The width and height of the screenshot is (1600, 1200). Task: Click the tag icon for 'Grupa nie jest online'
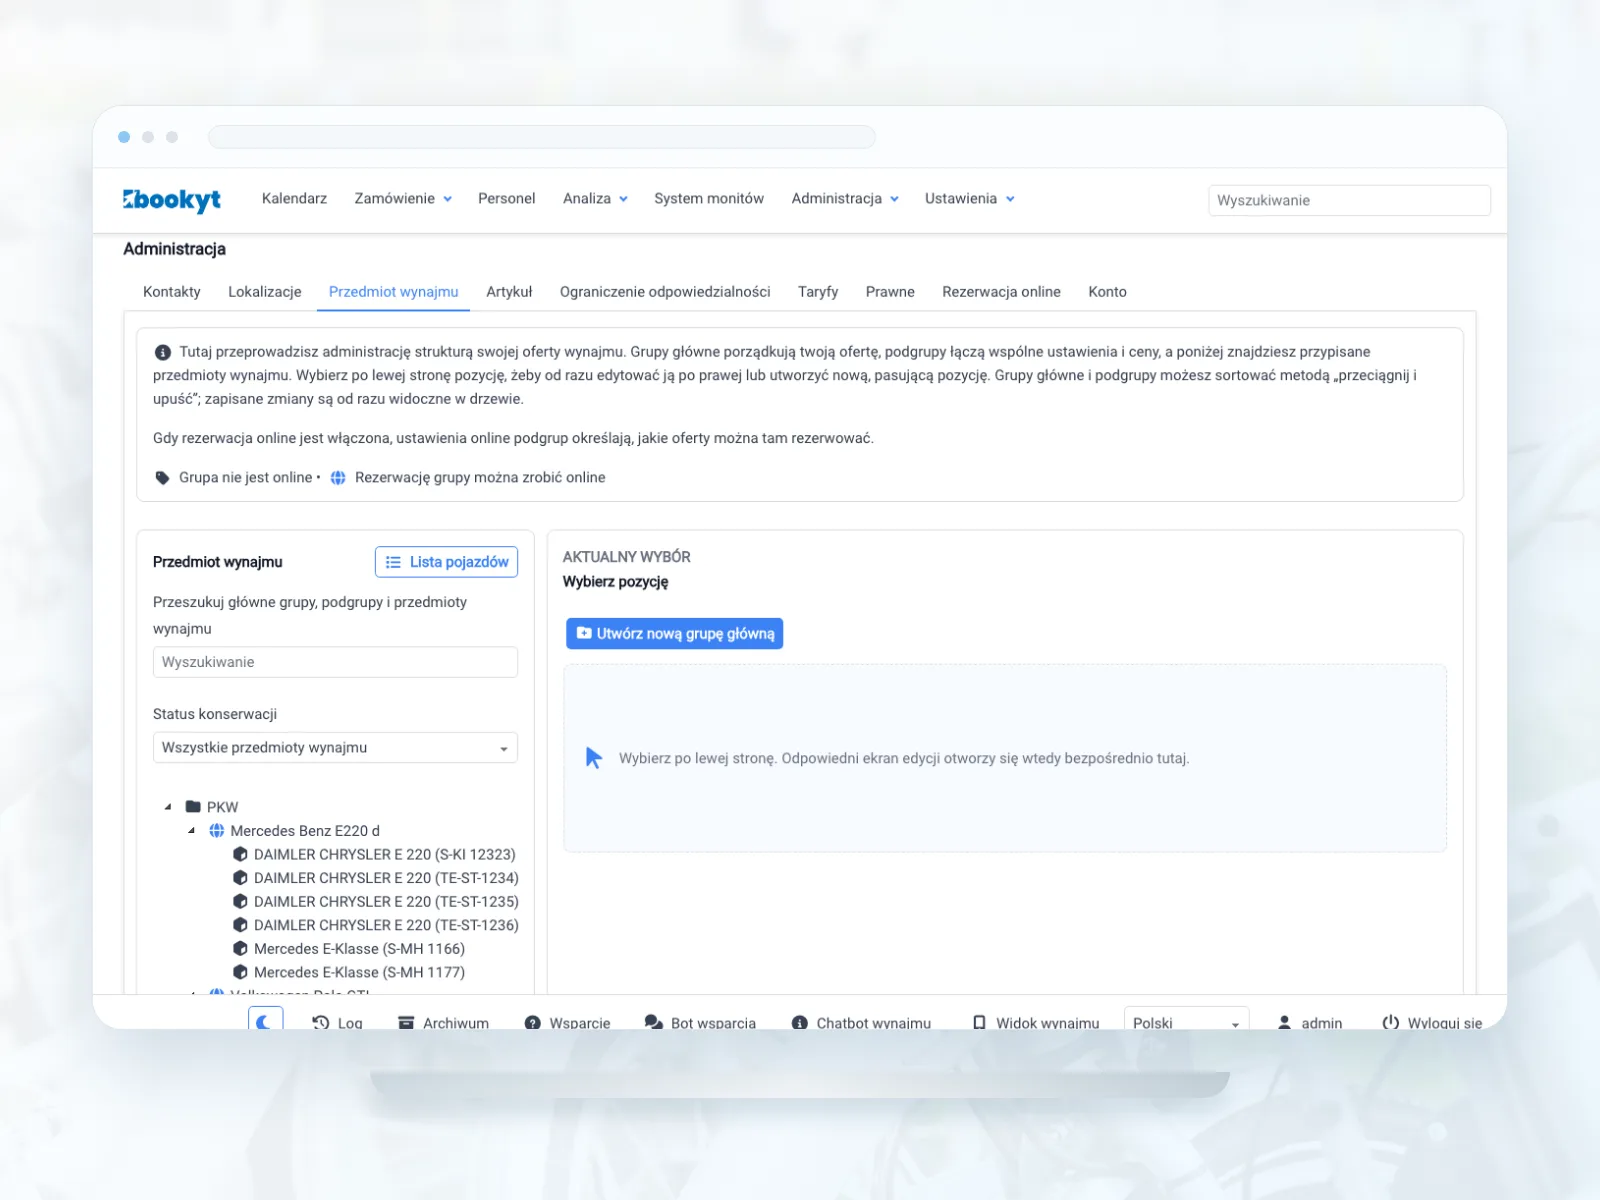(163, 478)
